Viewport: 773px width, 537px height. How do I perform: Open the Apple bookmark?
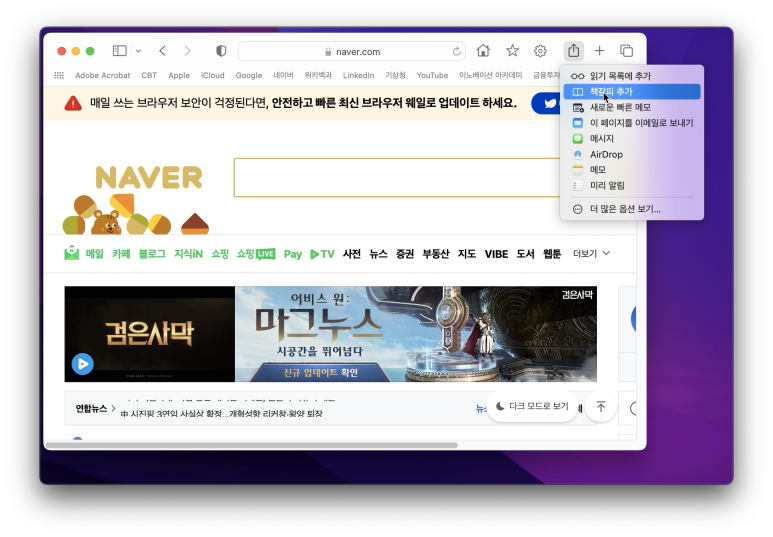point(179,75)
